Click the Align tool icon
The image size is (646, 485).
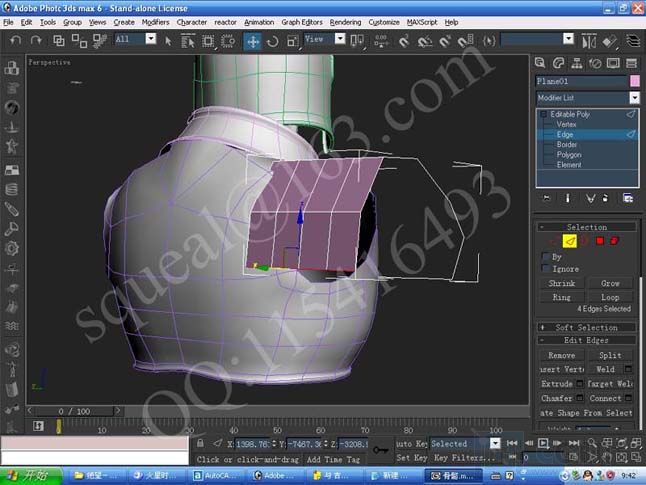[x=609, y=41]
